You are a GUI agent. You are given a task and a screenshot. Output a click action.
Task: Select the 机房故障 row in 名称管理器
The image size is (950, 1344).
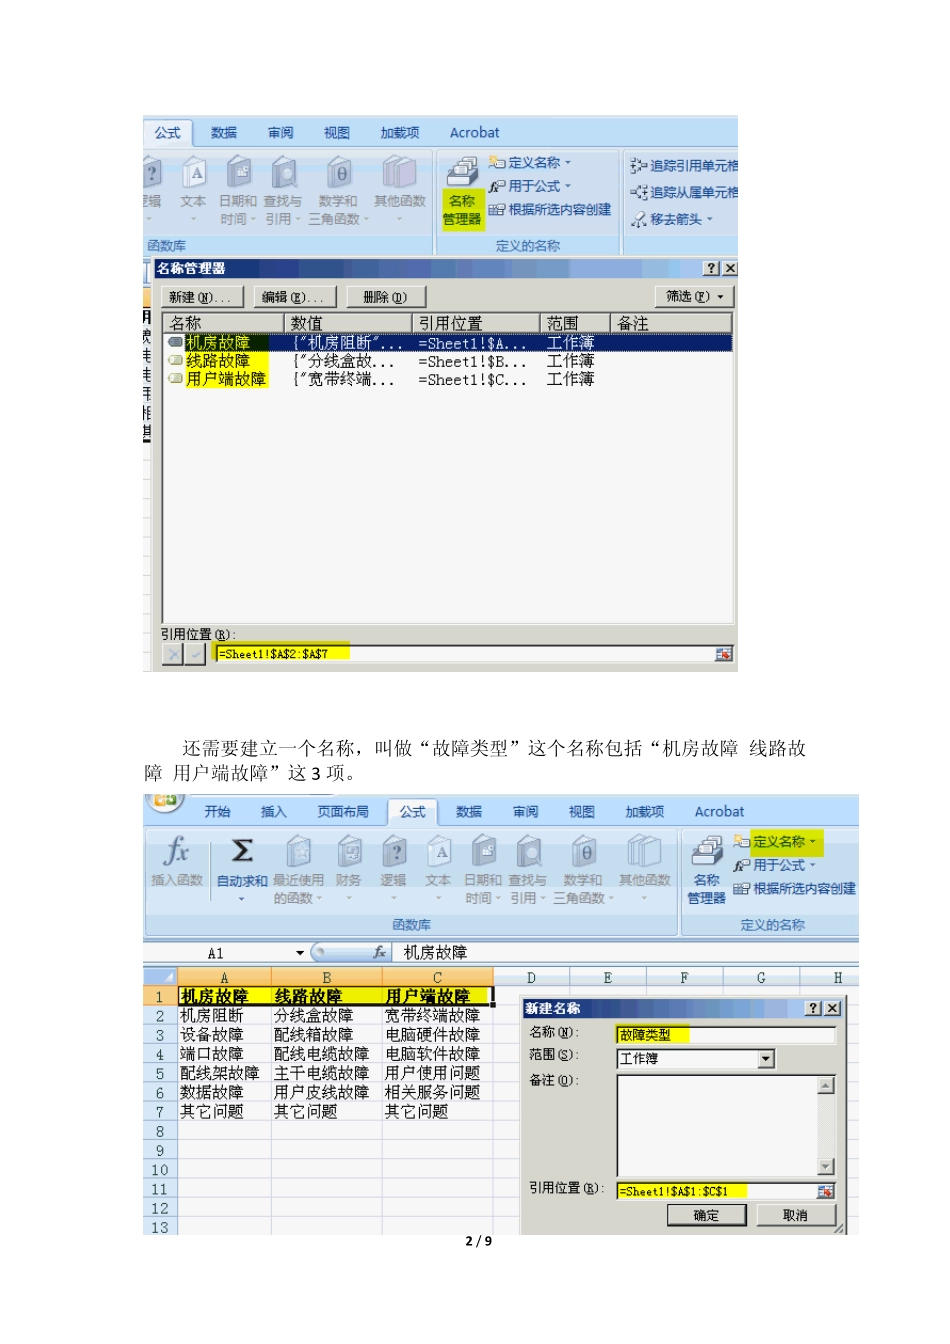coord(448,343)
